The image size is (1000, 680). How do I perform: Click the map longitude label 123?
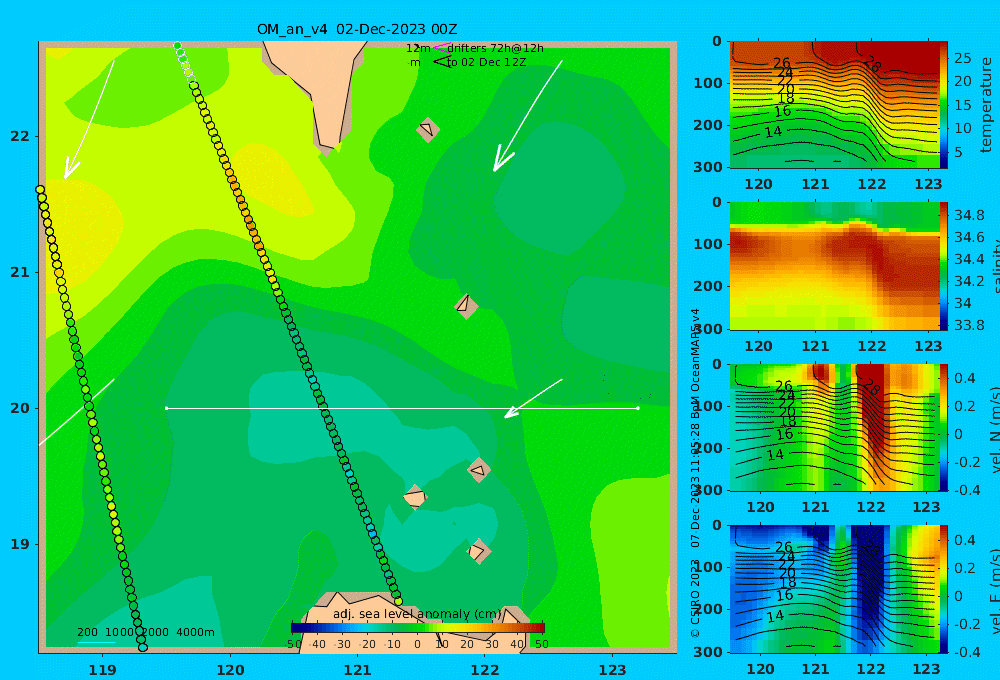[612, 670]
